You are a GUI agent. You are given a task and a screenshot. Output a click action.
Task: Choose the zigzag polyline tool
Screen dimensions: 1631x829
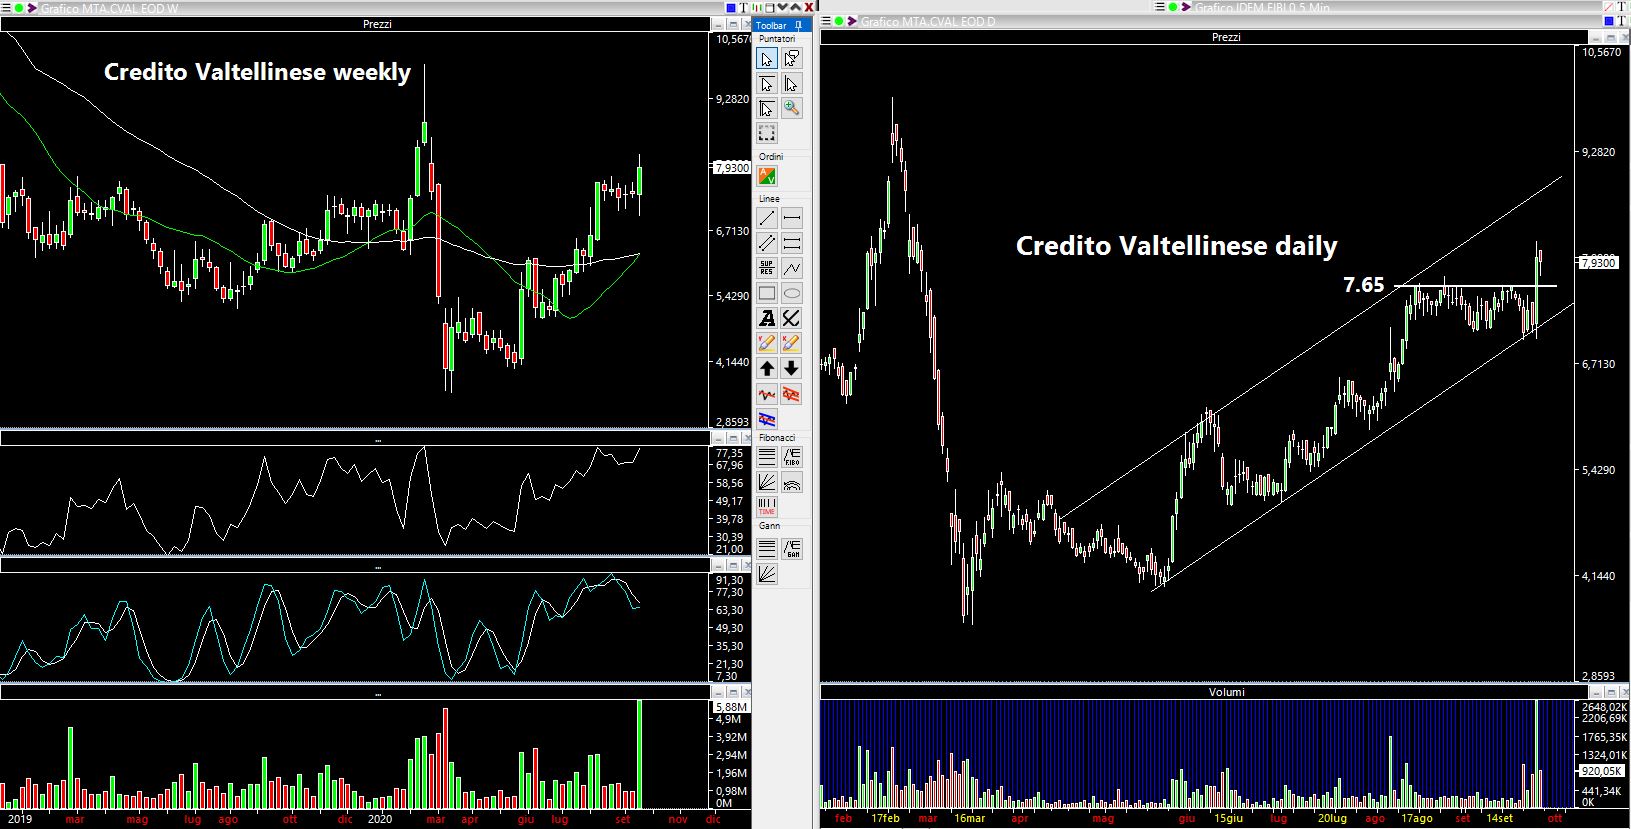pos(791,268)
